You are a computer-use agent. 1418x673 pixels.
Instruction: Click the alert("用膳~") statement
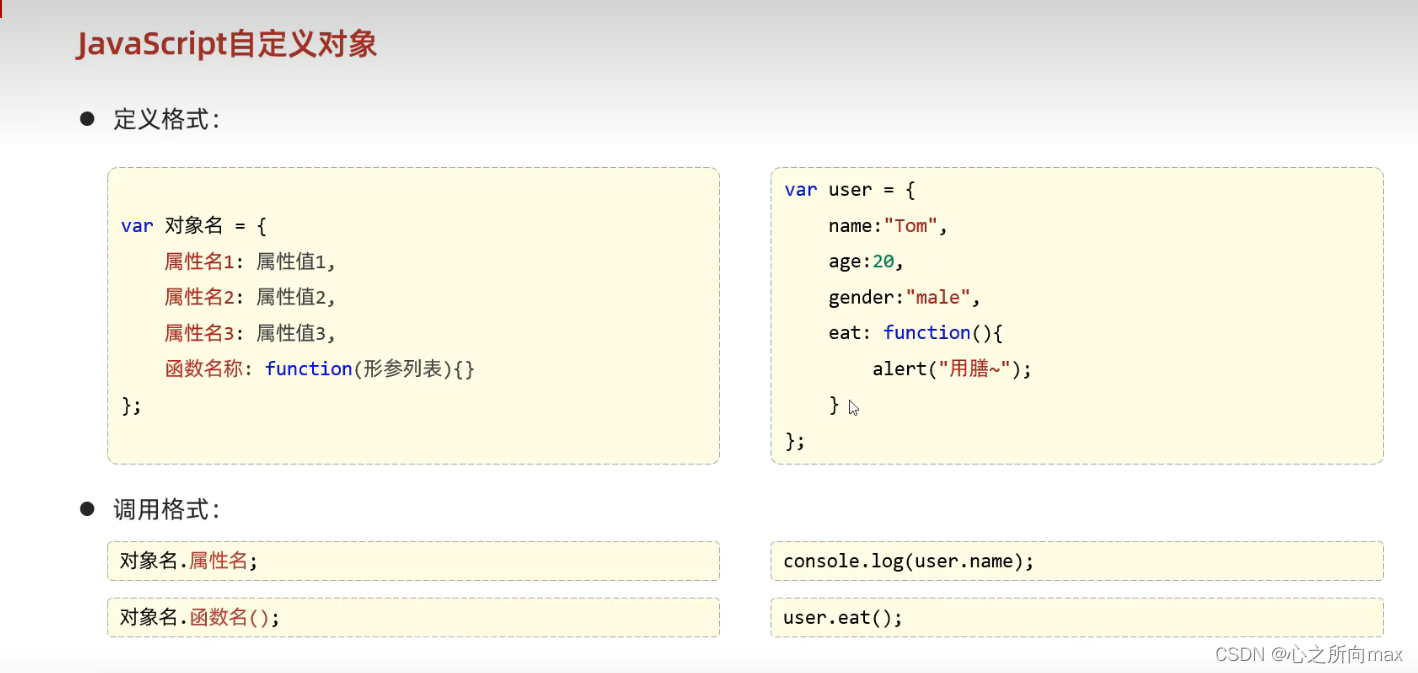tap(951, 368)
